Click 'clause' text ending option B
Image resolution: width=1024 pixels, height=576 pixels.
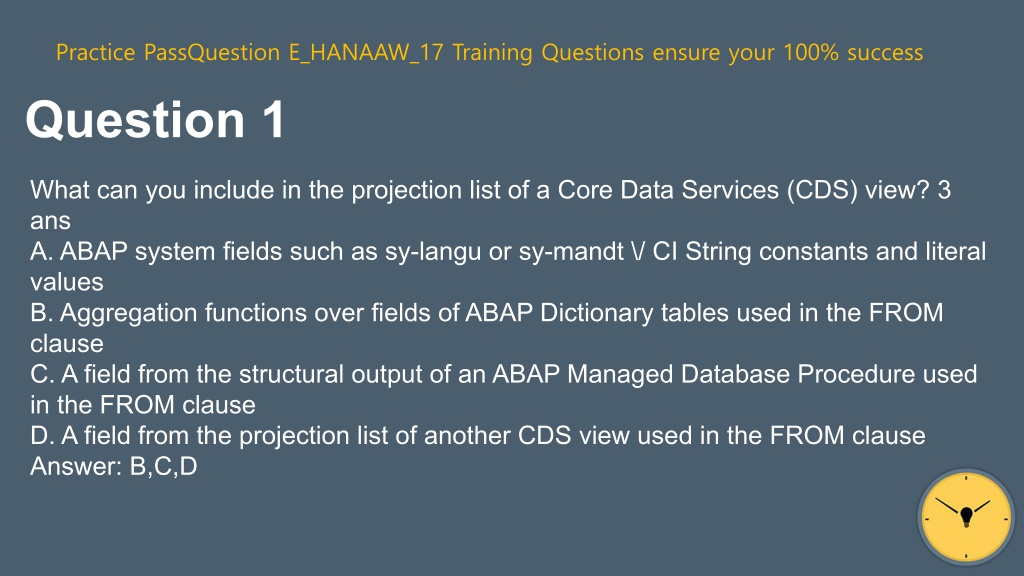[x=67, y=344]
